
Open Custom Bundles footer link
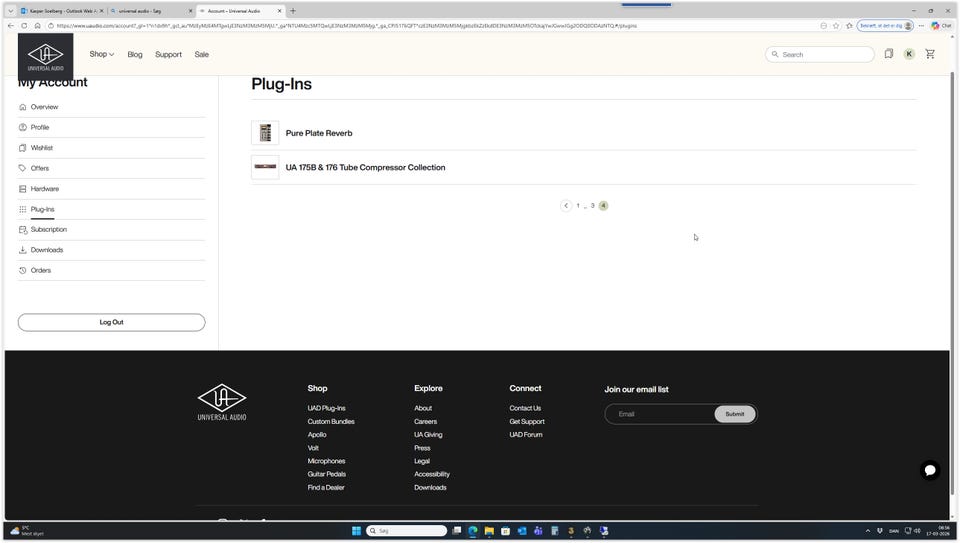click(331, 422)
